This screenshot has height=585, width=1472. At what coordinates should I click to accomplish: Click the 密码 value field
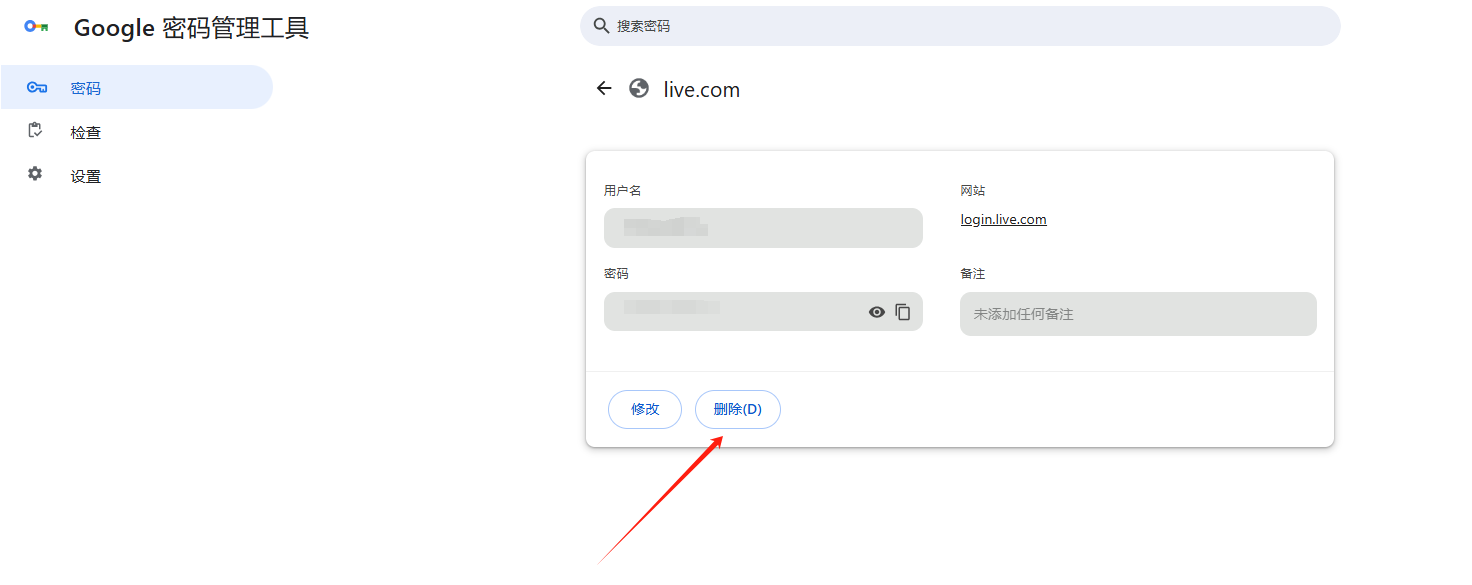763,312
